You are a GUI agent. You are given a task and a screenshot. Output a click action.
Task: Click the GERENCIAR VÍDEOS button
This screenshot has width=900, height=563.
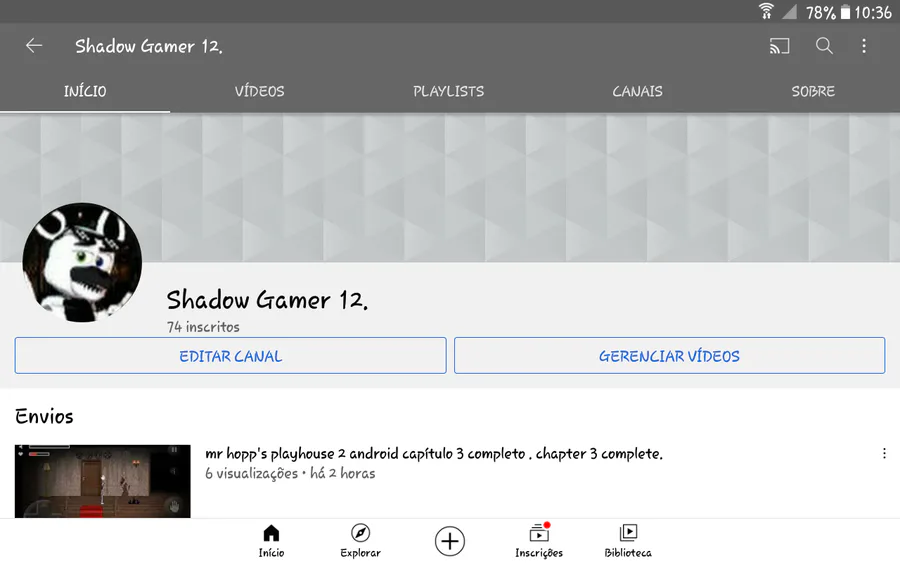click(x=669, y=356)
